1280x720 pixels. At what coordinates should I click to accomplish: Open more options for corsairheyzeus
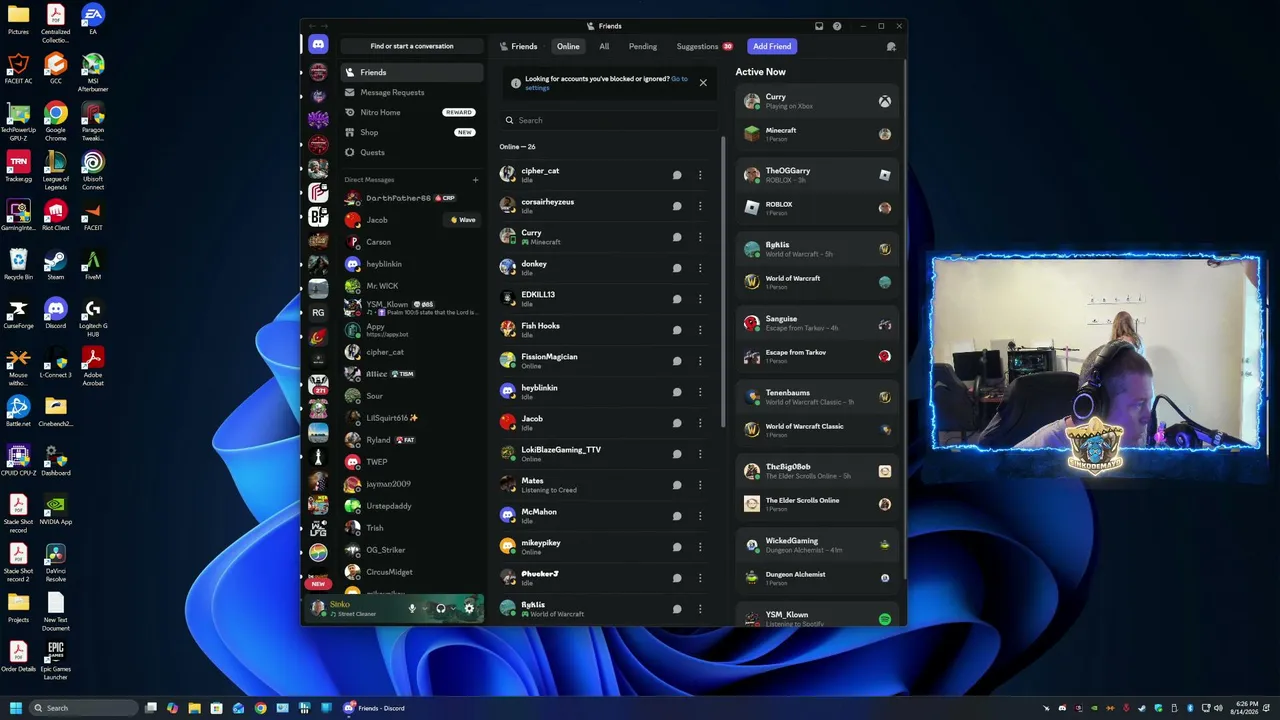(700, 206)
